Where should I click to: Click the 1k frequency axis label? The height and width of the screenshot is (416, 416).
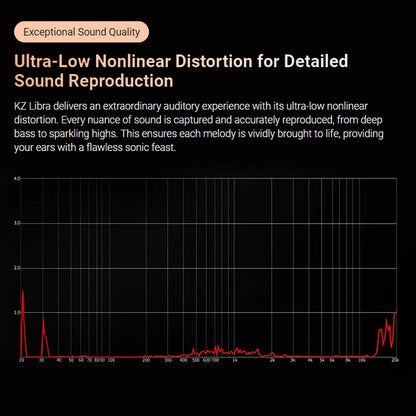coord(235,360)
